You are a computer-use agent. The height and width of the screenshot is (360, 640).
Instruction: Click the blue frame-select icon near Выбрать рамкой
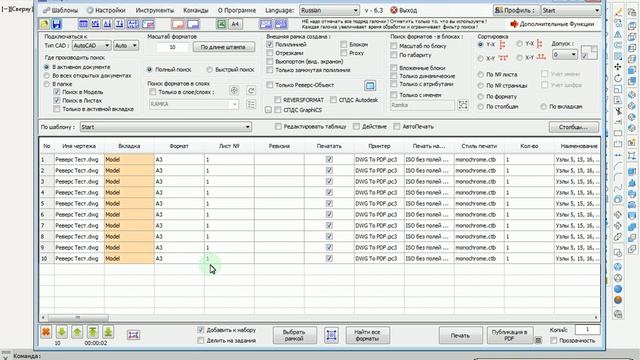331,335
